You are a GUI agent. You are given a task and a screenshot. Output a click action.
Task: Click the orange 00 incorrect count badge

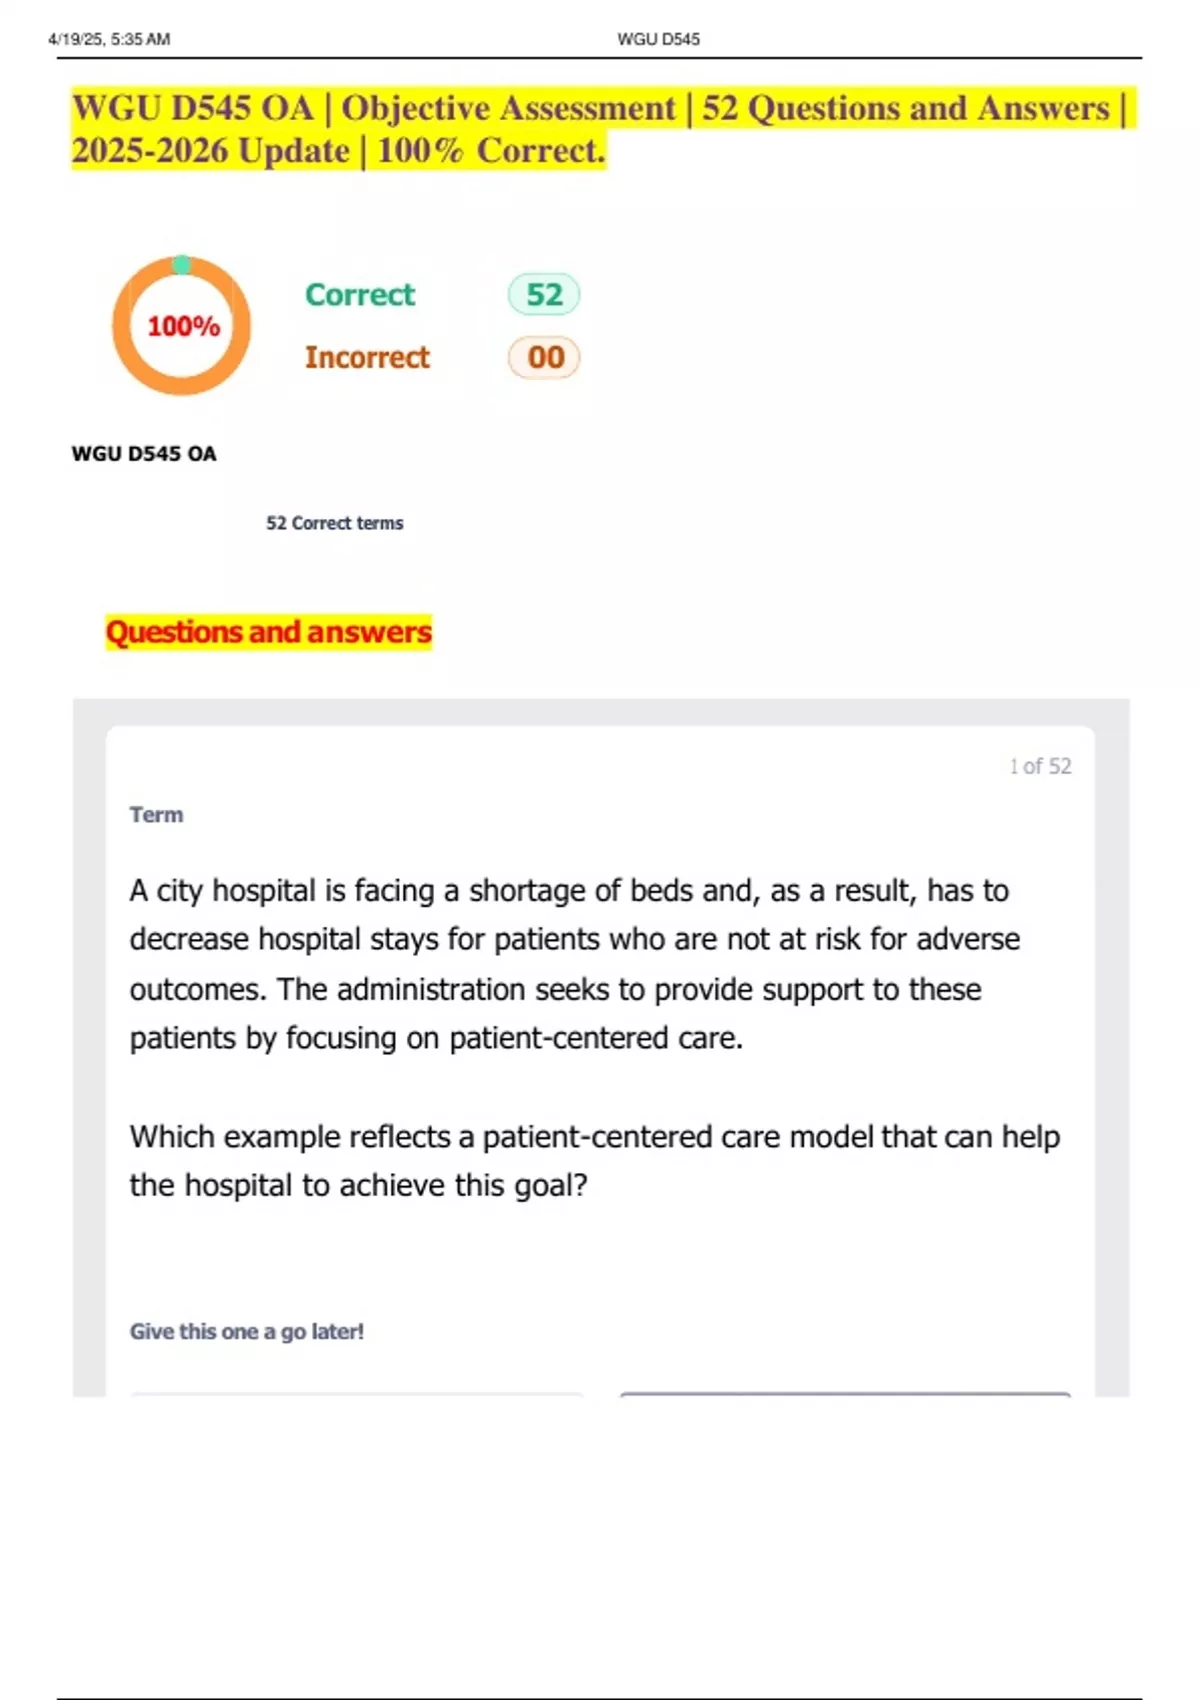click(x=545, y=358)
